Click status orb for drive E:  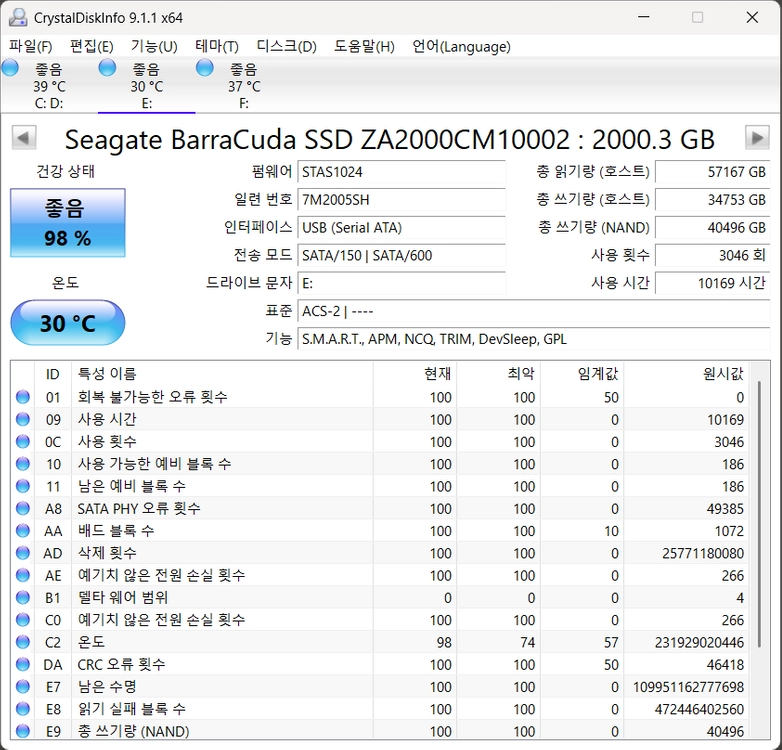pos(107,67)
